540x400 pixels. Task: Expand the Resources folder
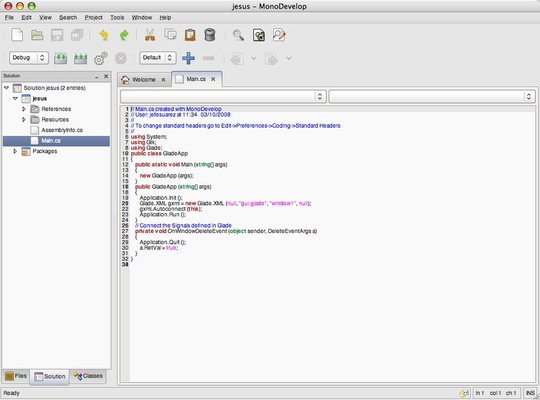(x=24, y=120)
